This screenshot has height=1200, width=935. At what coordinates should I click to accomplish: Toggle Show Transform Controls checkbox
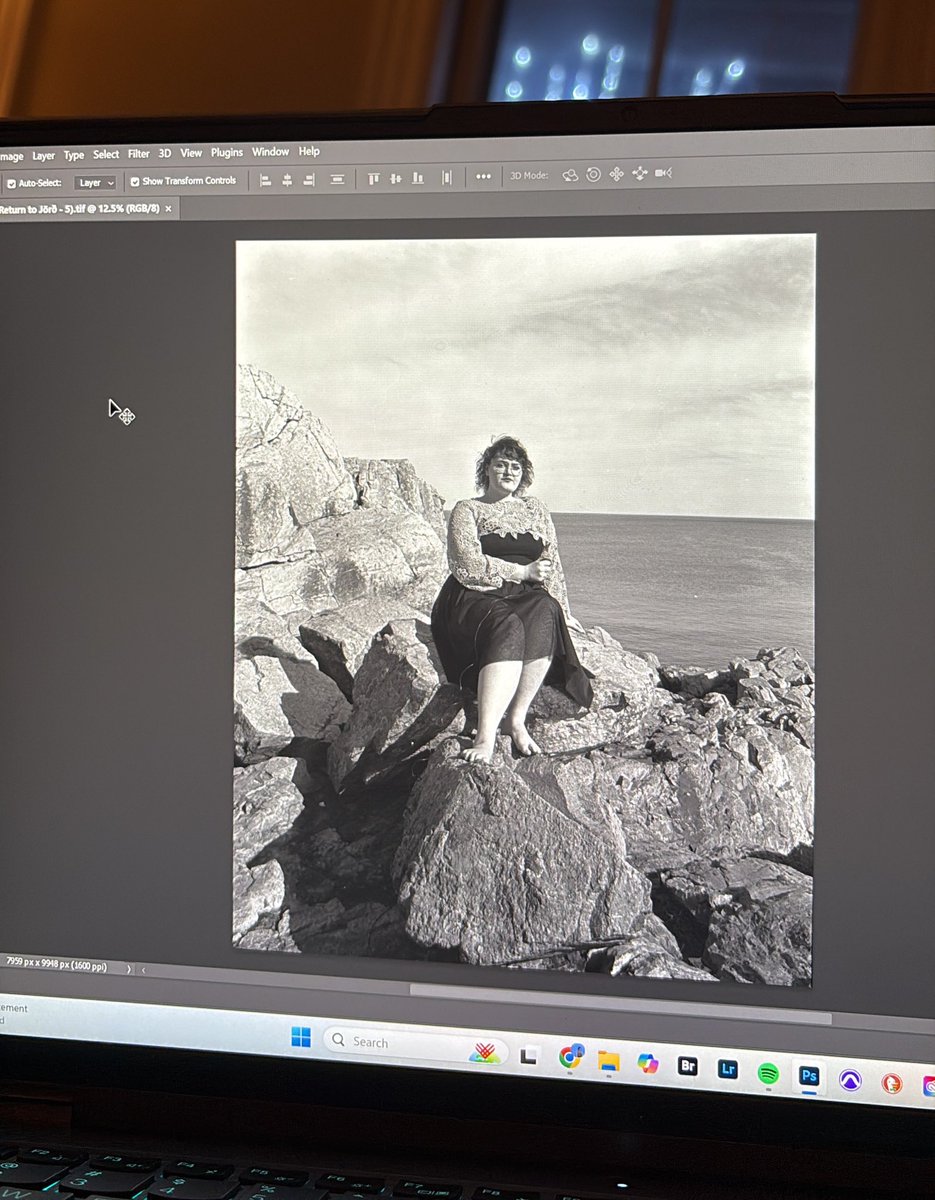135,182
